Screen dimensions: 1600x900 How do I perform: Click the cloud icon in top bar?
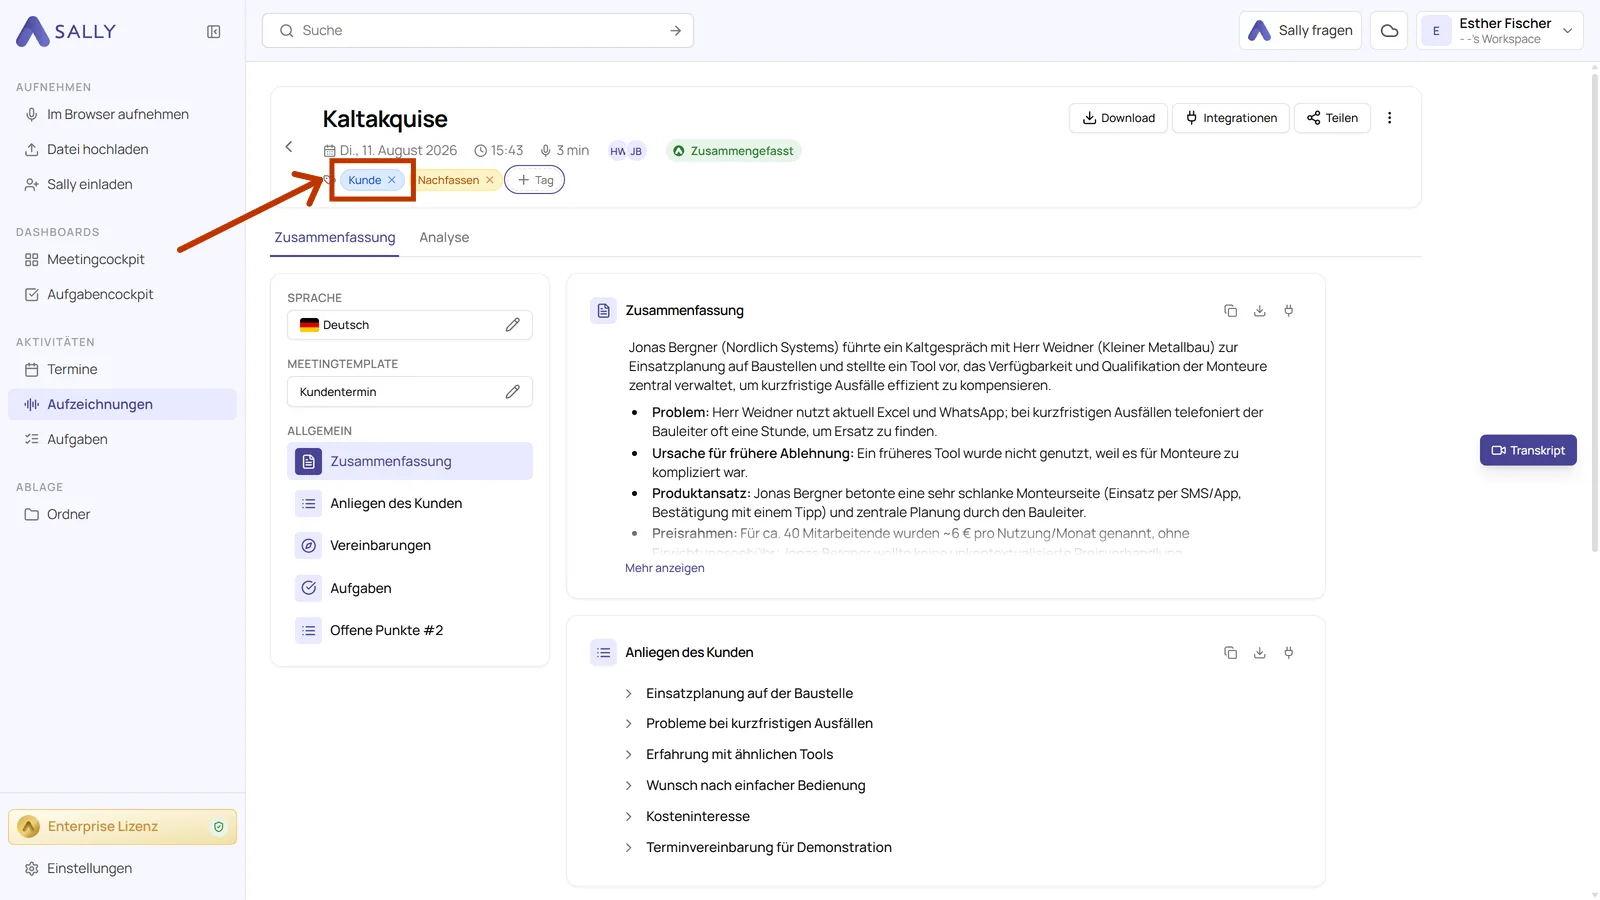pos(1389,31)
